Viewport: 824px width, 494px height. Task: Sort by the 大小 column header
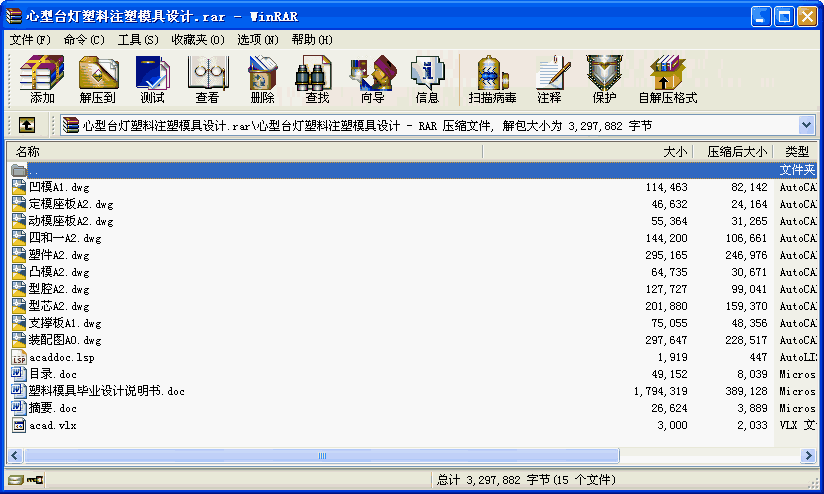click(588, 152)
